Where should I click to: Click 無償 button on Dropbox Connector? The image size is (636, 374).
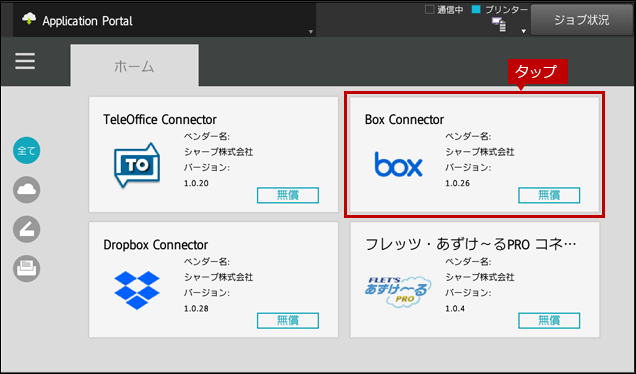click(x=288, y=320)
